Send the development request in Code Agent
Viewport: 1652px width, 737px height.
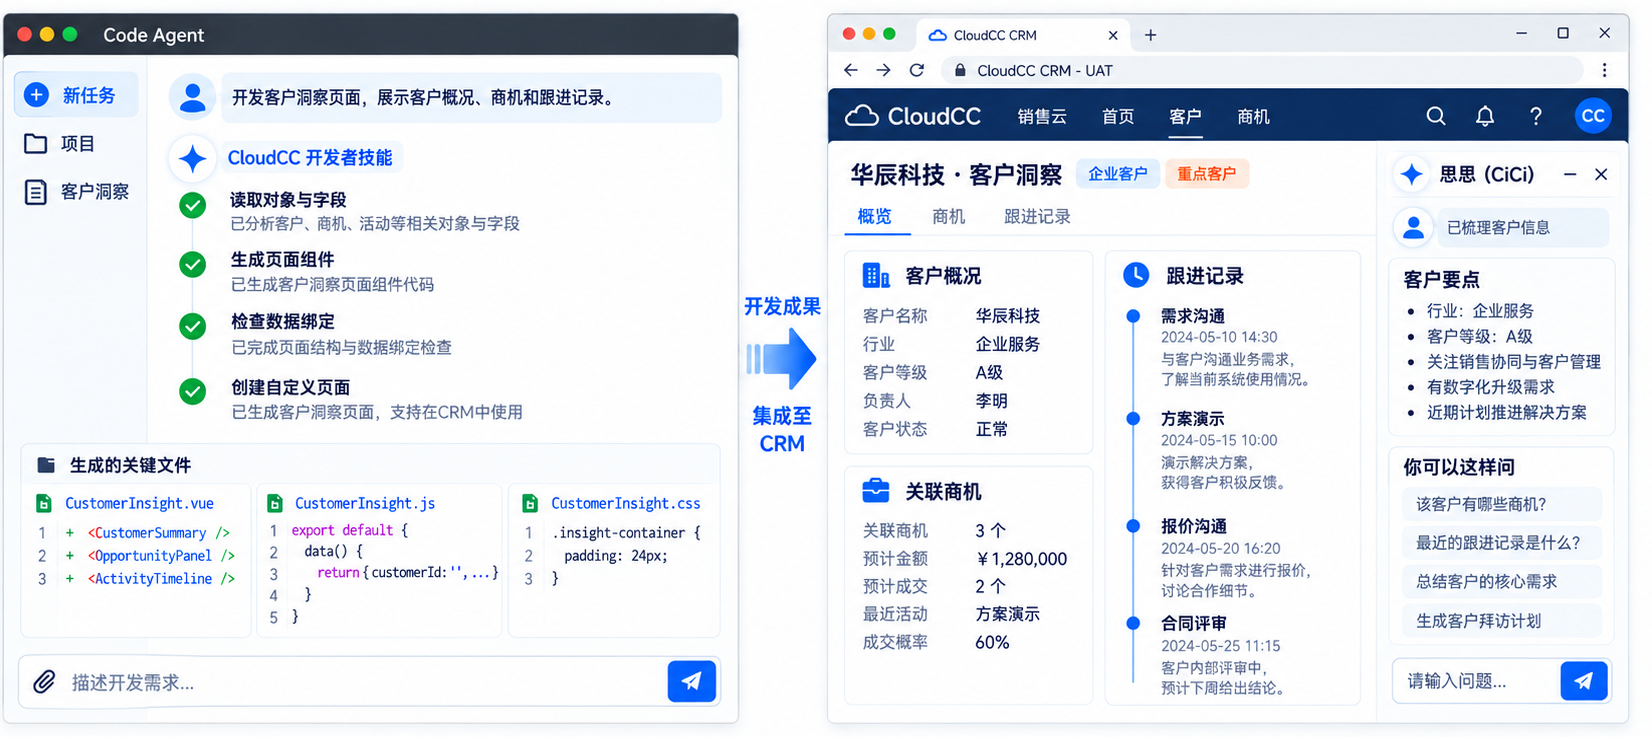point(691,681)
